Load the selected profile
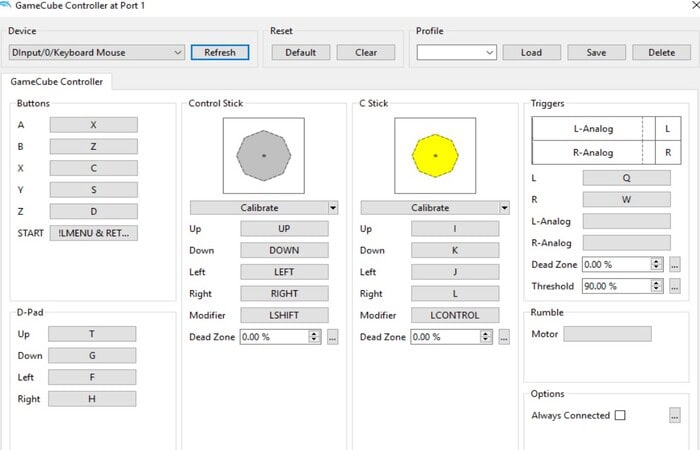Viewport: 700px width, 450px height. (x=532, y=53)
